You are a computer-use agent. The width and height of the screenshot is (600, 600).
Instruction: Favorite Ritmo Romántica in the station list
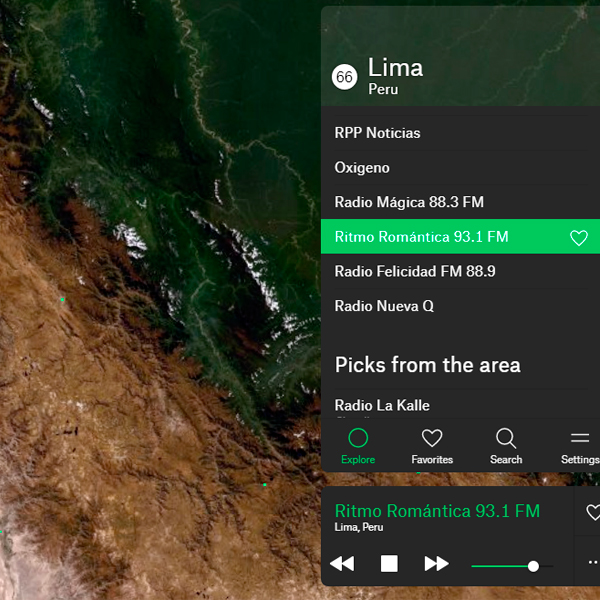pos(578,238)
